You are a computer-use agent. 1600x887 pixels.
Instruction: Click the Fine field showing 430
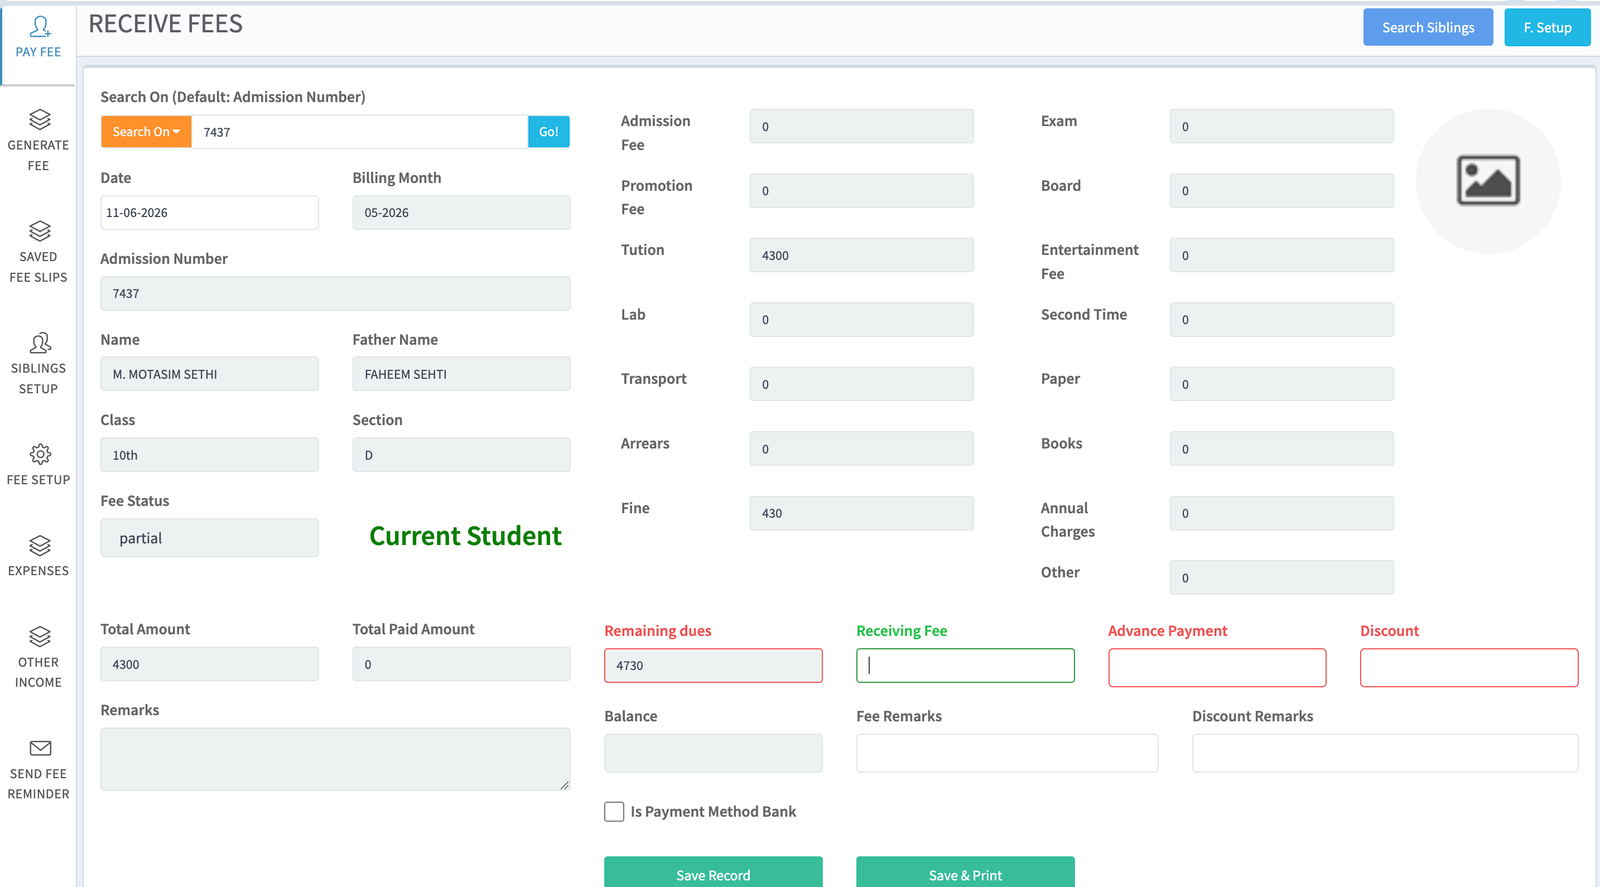861,513
